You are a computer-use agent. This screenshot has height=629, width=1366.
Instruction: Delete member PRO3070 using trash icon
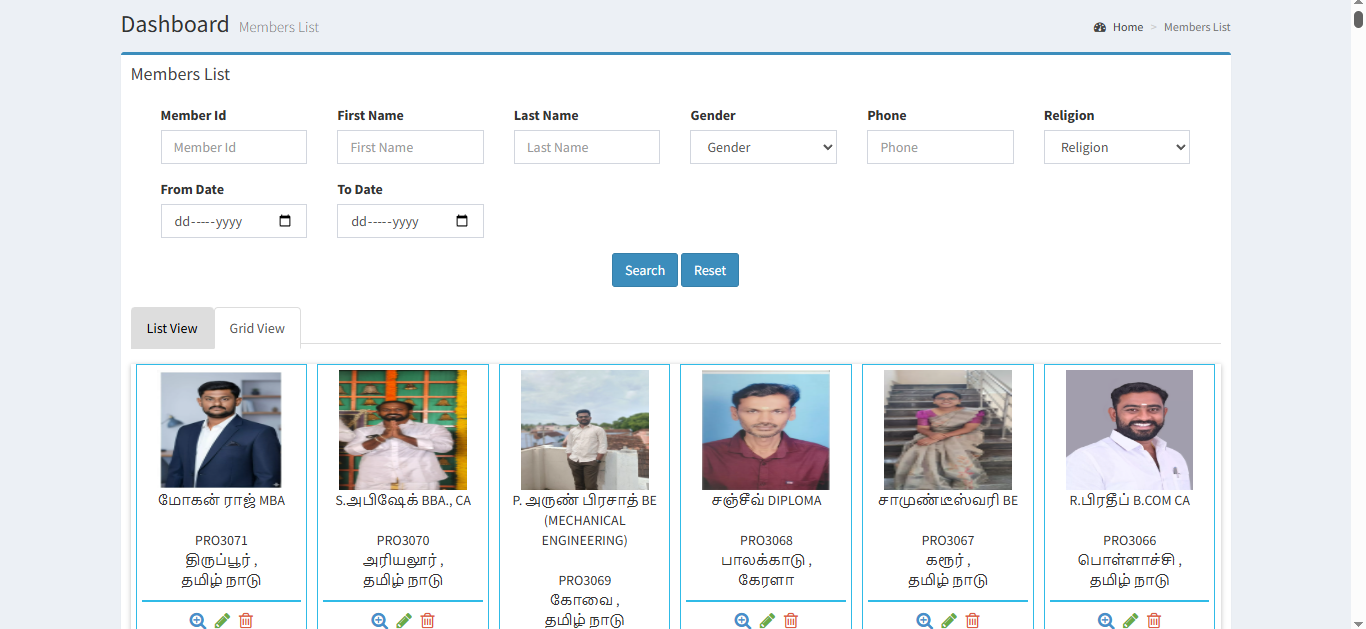pos(428,620)
